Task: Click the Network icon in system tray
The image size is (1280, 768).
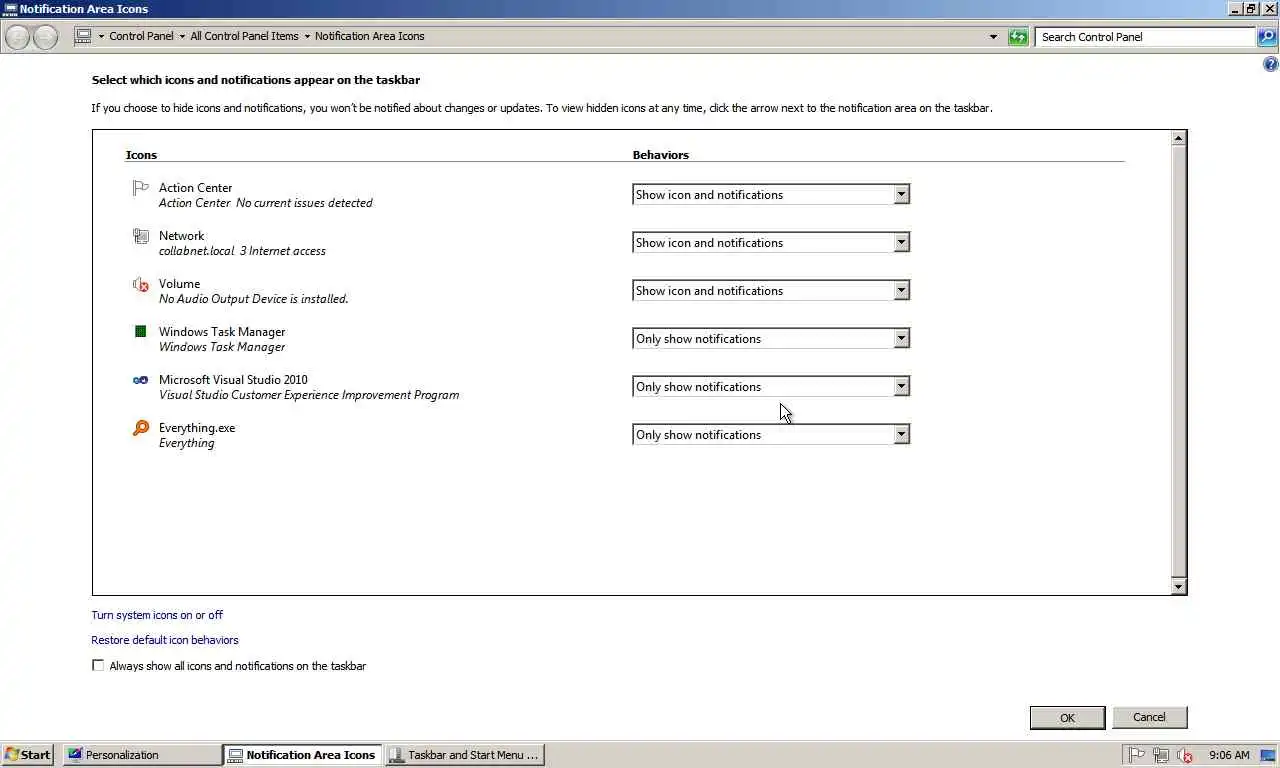Action: 1161,755
